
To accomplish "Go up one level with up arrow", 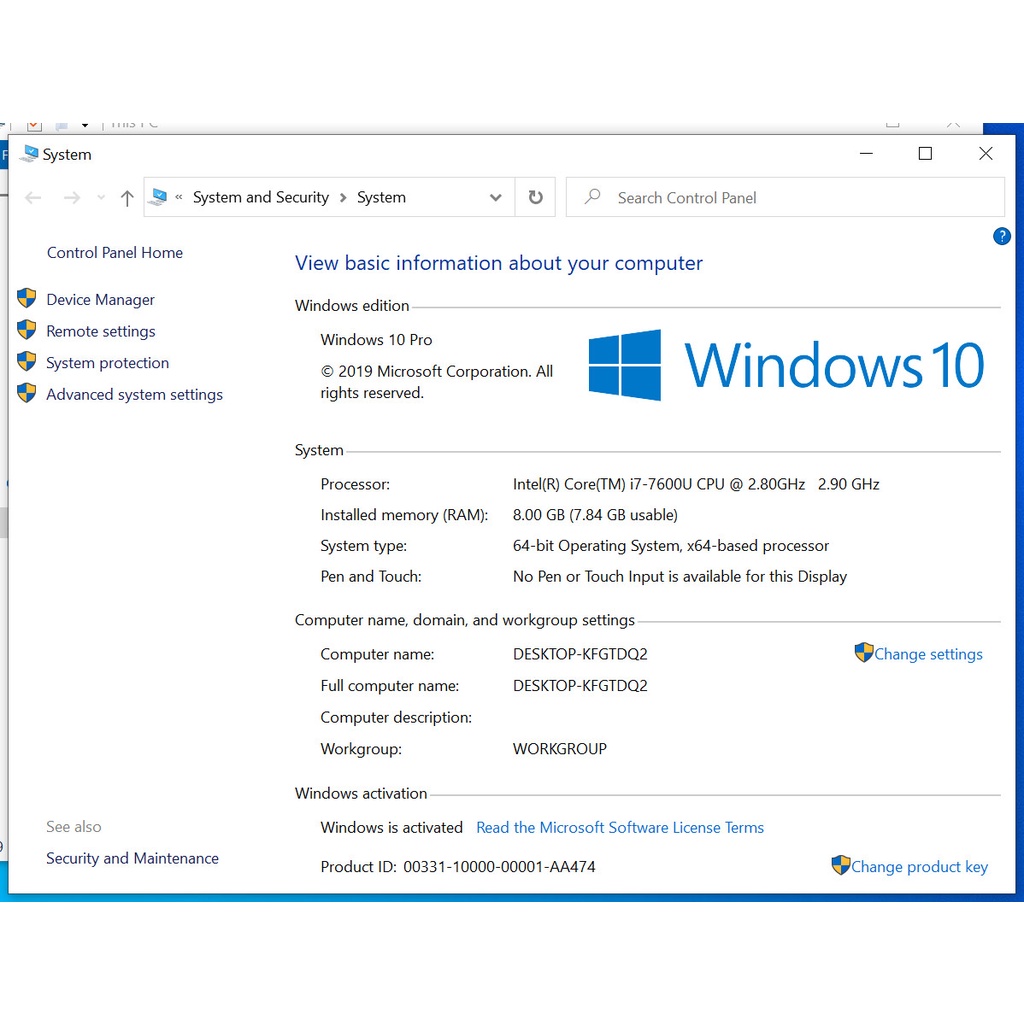I will click(x=127, y=198).
